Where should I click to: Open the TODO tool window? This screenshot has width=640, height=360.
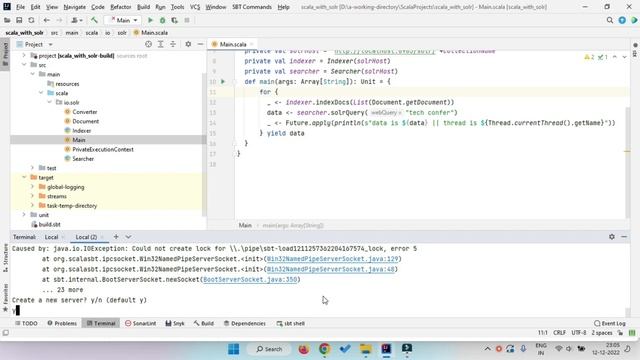pyautogui.click(x=26, y=323)
